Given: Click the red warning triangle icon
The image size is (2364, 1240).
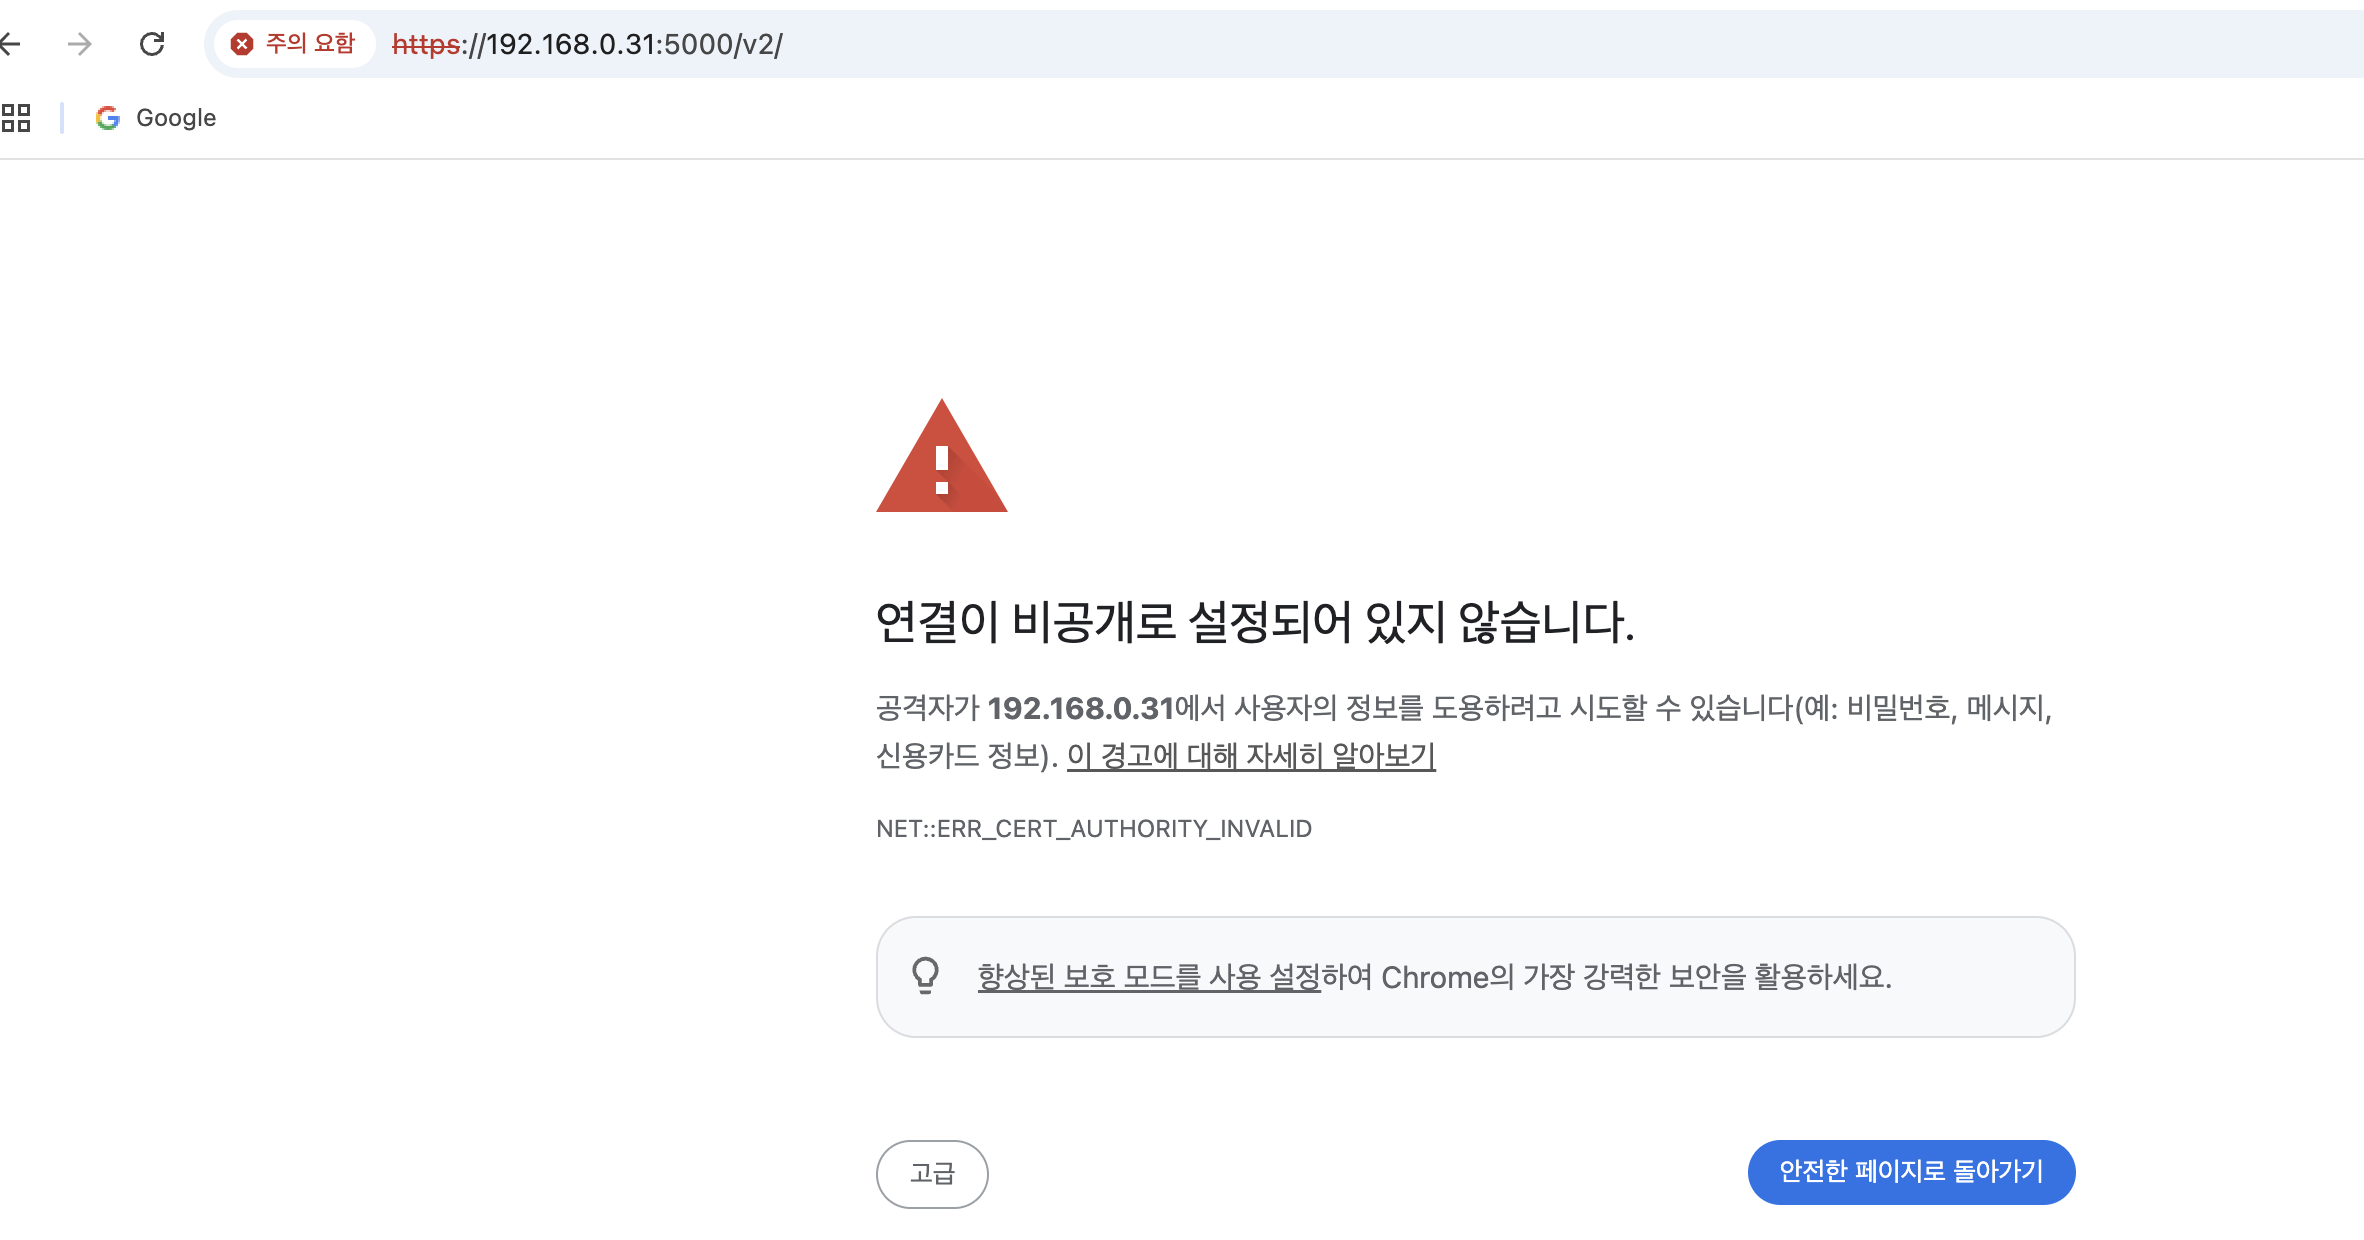Looking at the screenshot, I should tap(941, 460).
